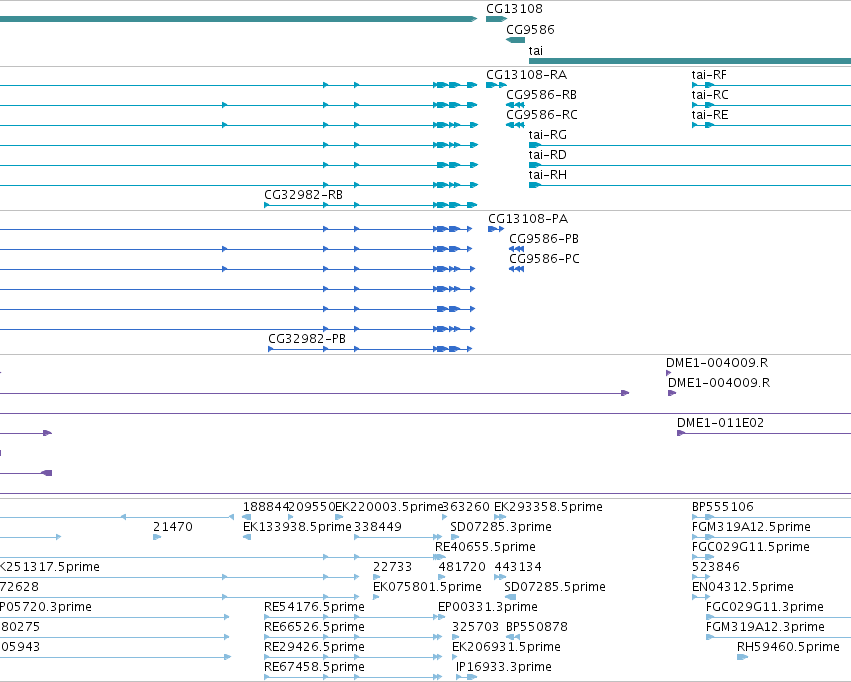Select the 188844 EST label

pos(265,507)
